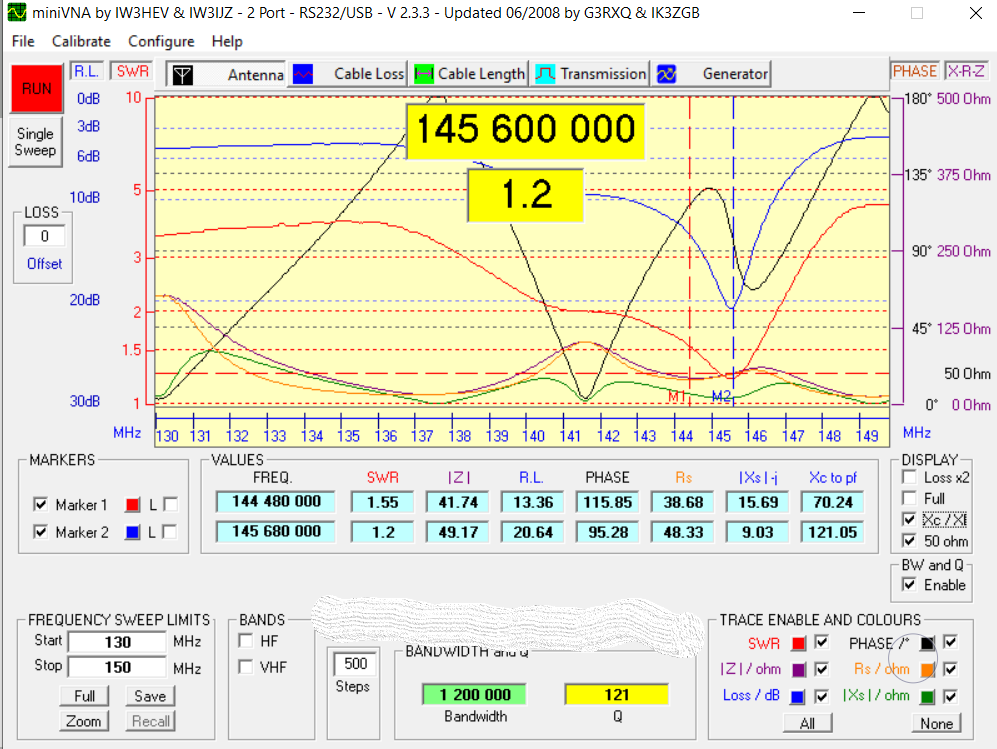Enable the HF band checkbox
Image resolution: width=997 pixels, height=749 pixels.
click(x=246, y=640)
